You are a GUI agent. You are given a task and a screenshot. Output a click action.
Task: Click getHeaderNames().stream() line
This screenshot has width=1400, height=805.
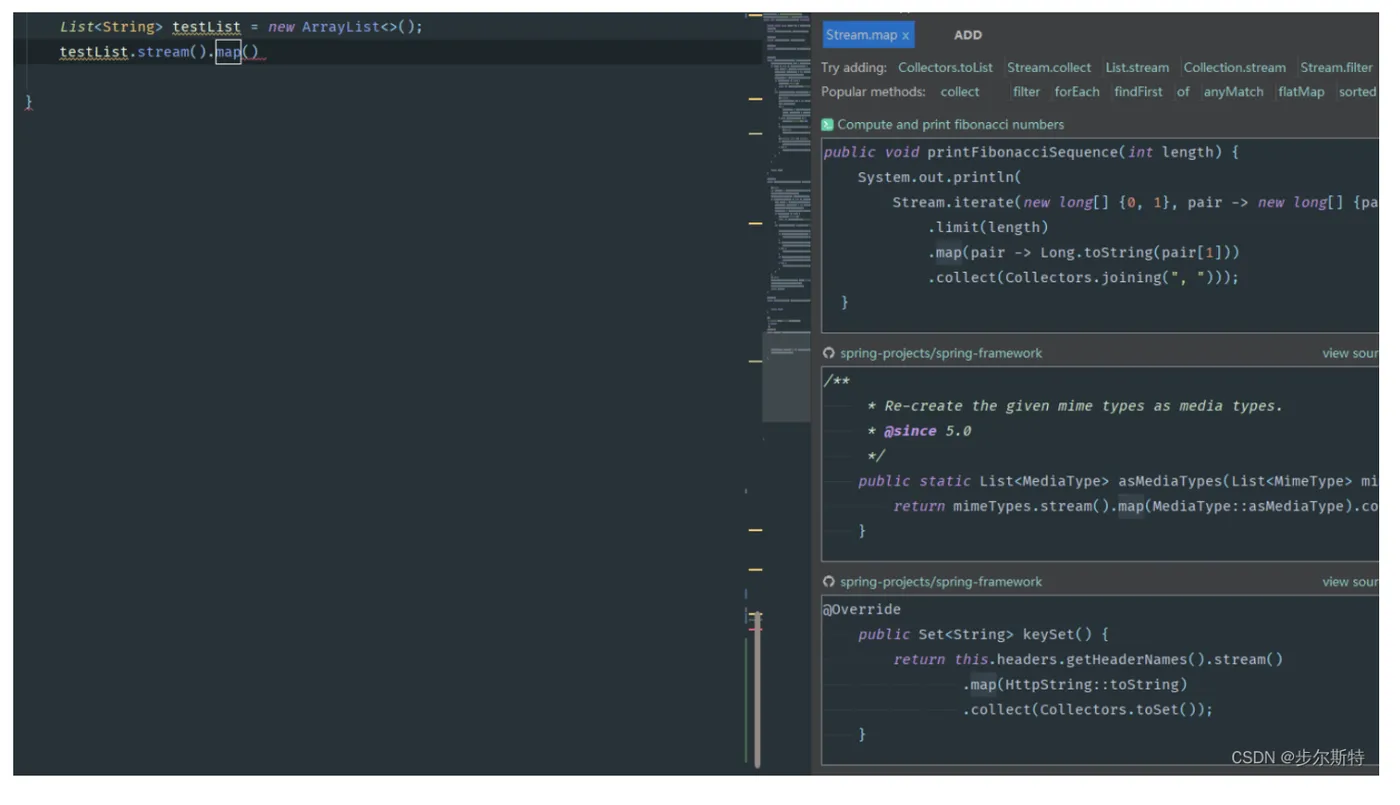[1088, 659]
